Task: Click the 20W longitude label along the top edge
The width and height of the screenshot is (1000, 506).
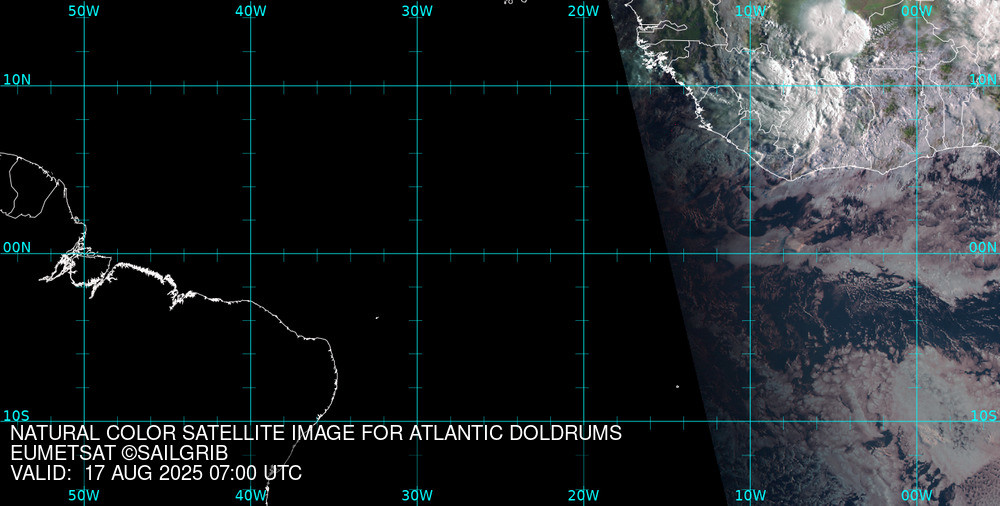Action: coord(584,11)
